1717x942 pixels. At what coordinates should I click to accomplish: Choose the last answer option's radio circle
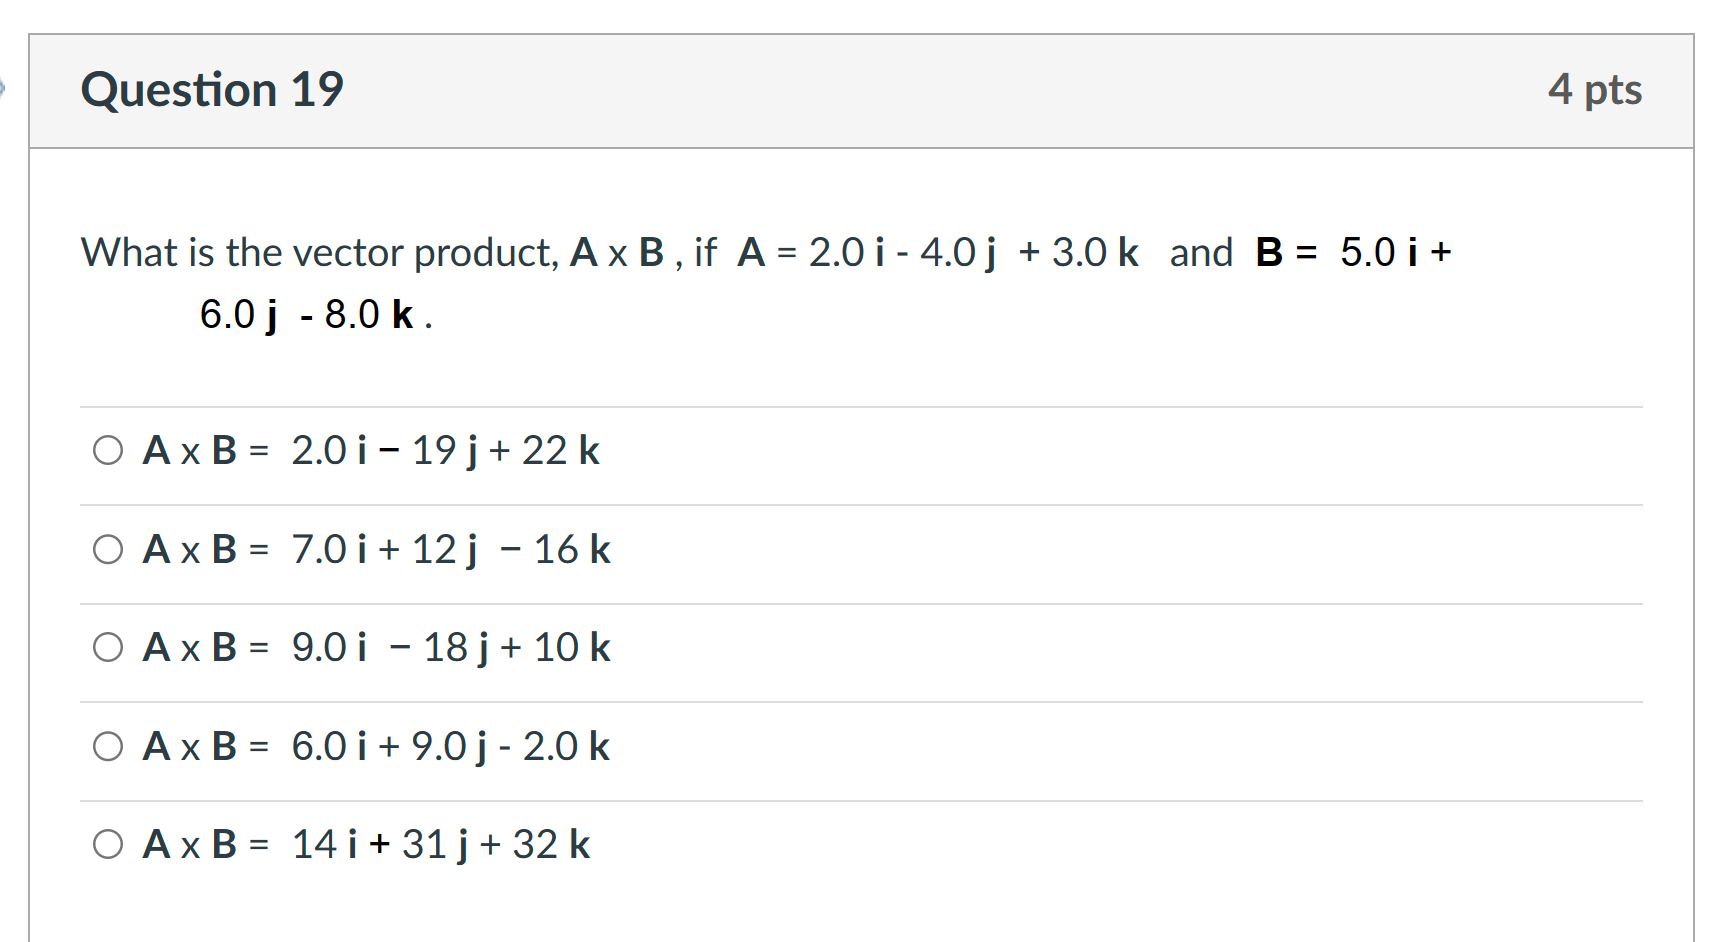(x=108, y=843)
